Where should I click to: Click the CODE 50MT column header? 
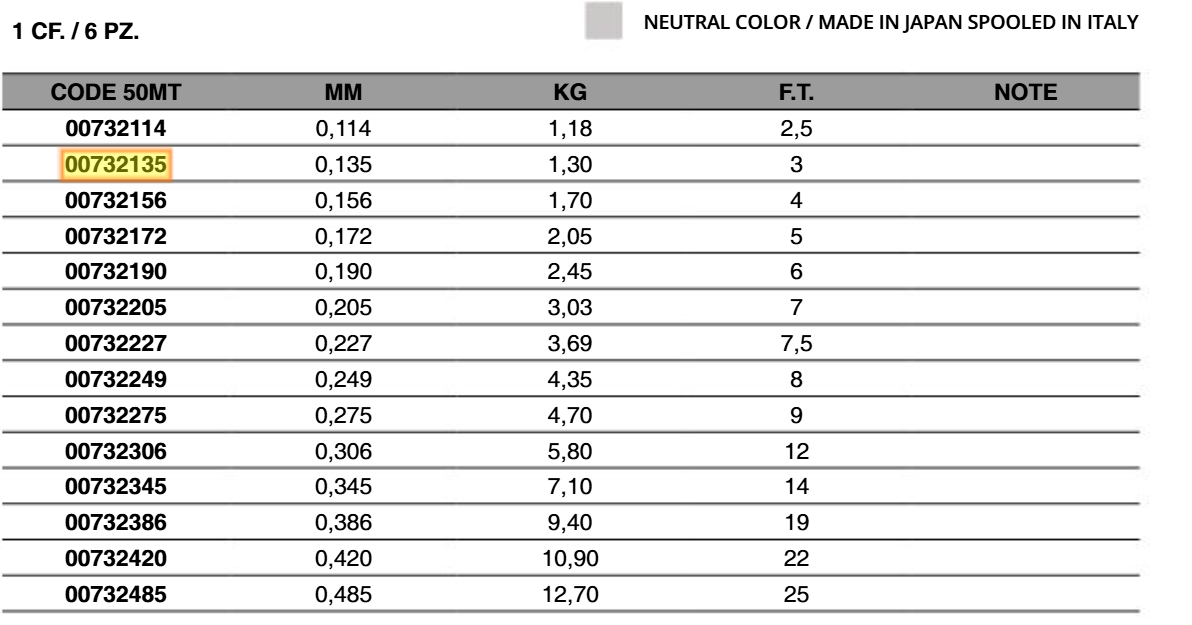(x=116, y=92)
